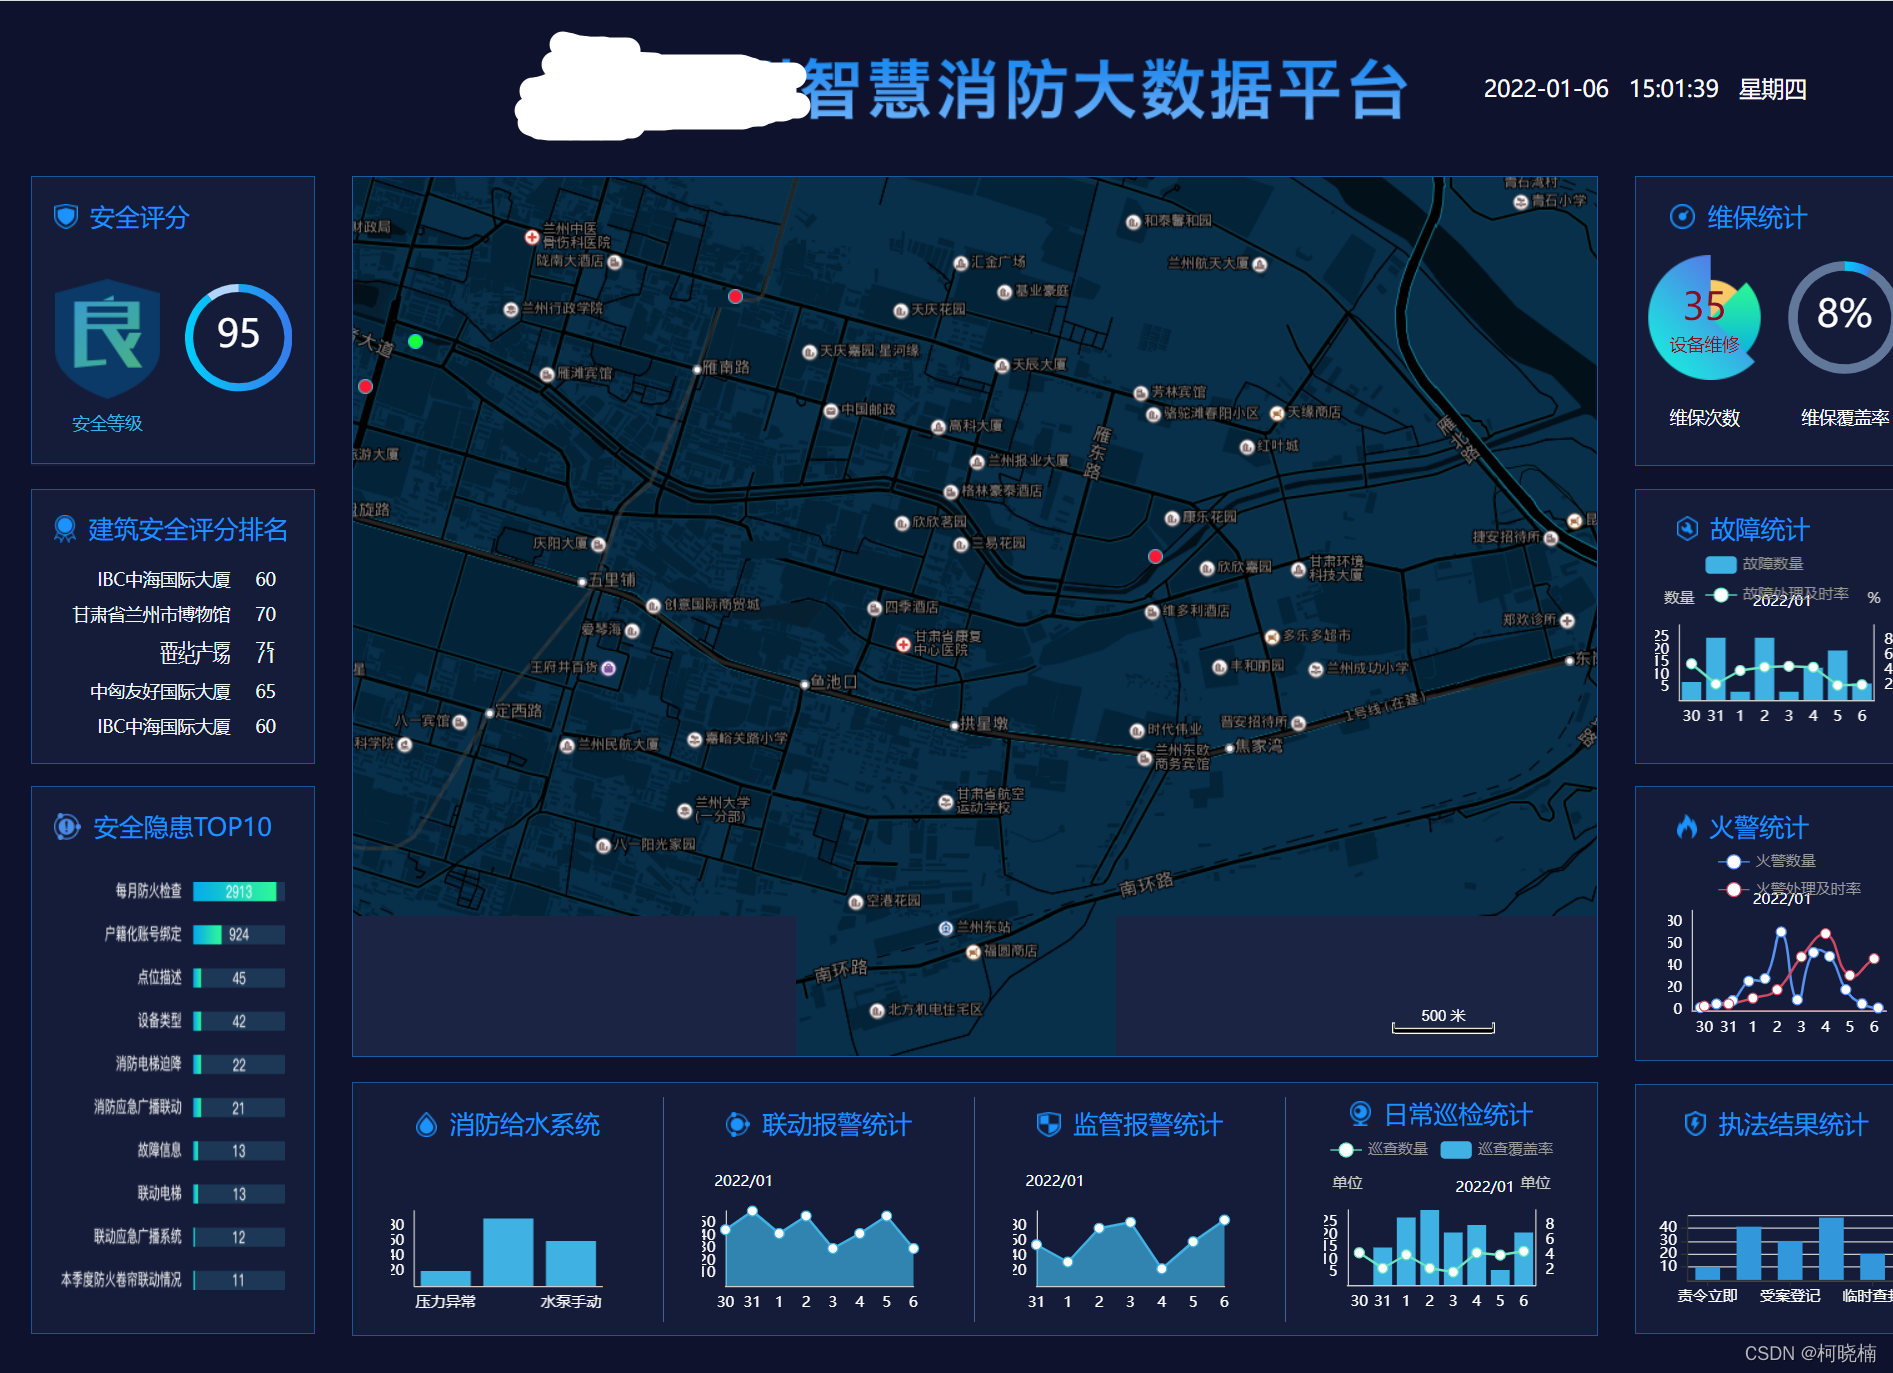Open the 2022/01 date selector in 监管报警统计
Image resolution: width=1893 pixels, height=1373 pixels.
1052,1180
